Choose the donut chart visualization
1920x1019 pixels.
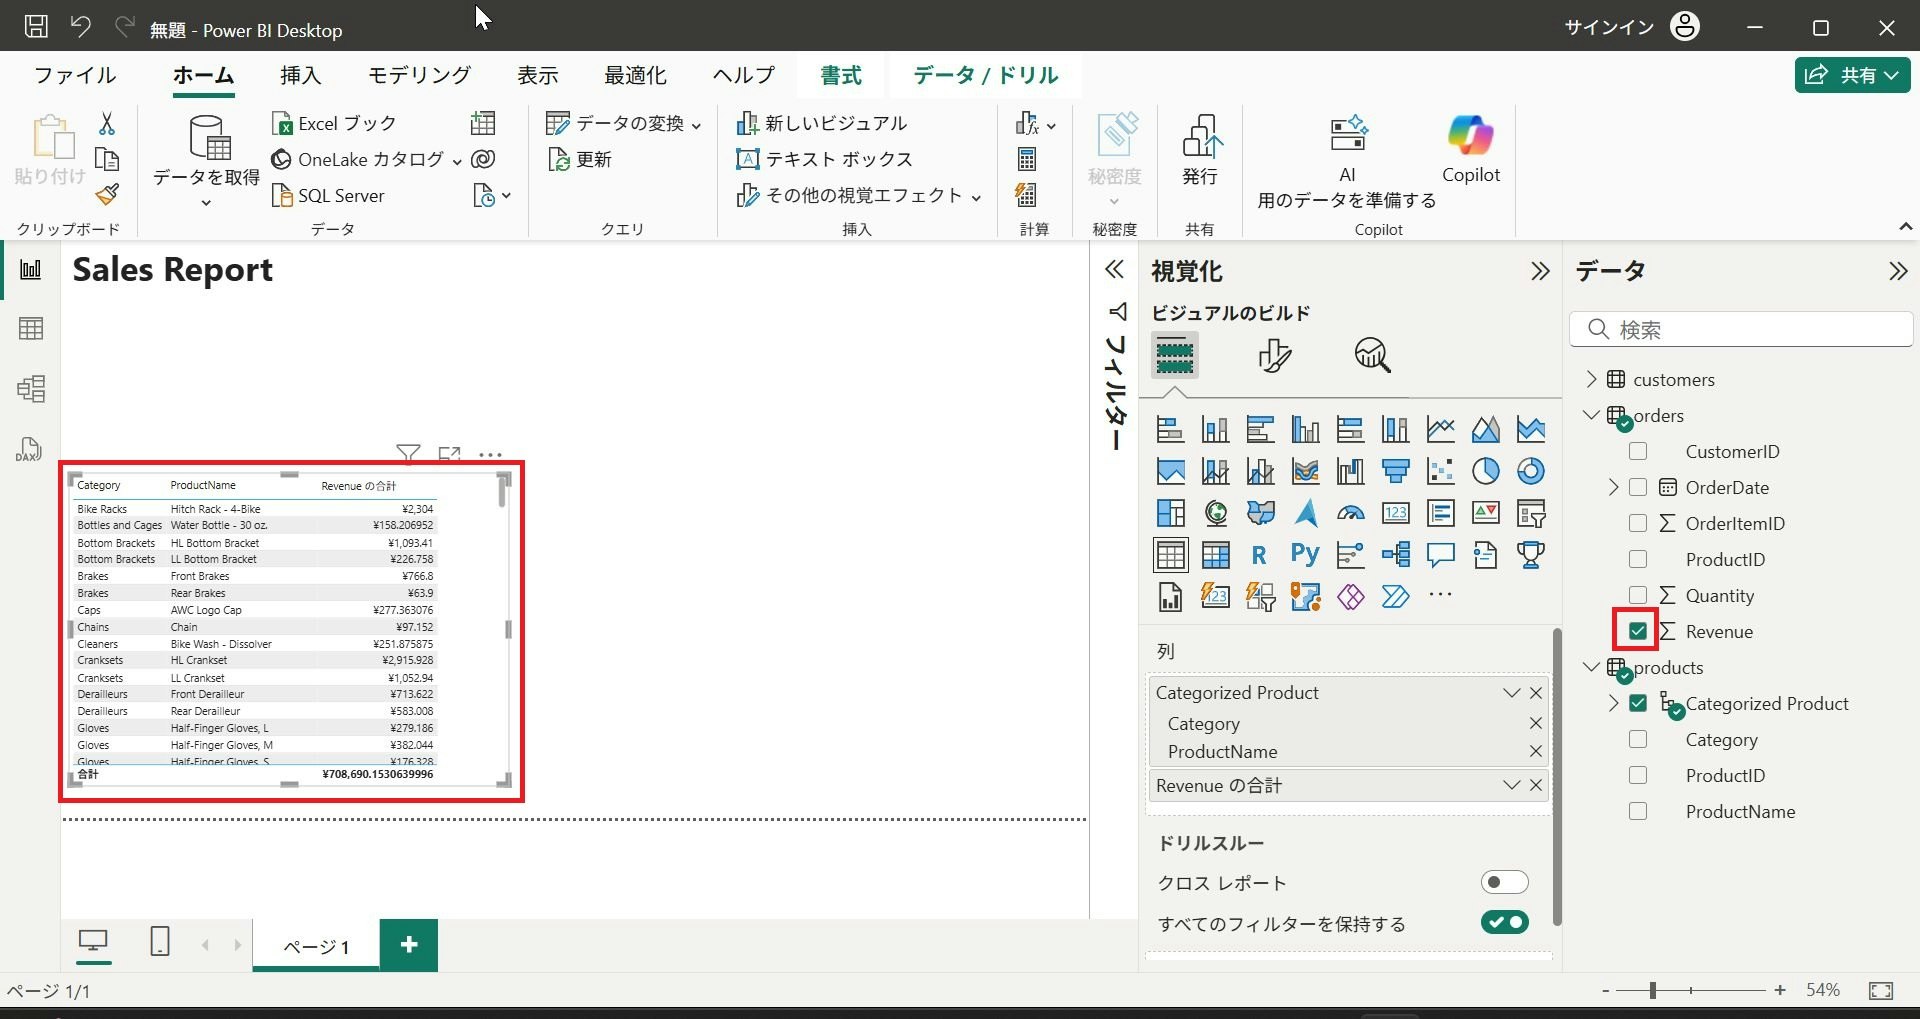click(1530, 470)
